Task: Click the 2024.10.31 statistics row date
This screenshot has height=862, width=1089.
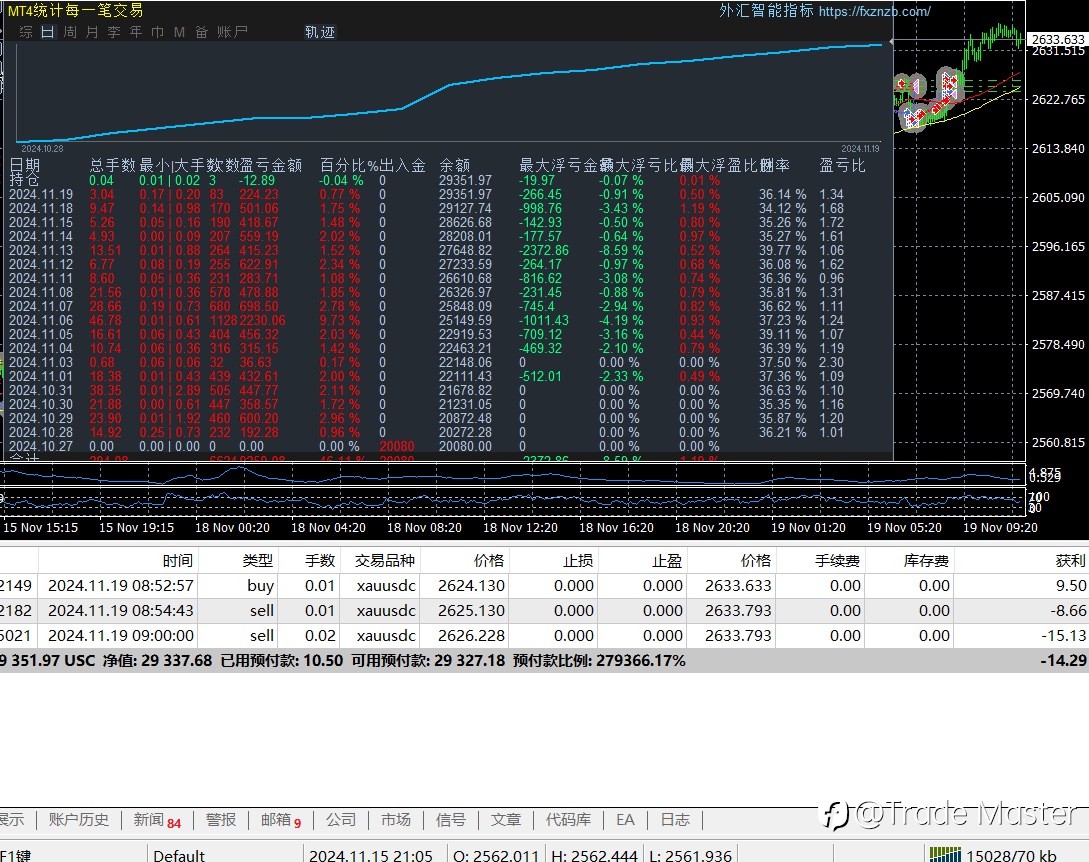Action: coord(40,390)
